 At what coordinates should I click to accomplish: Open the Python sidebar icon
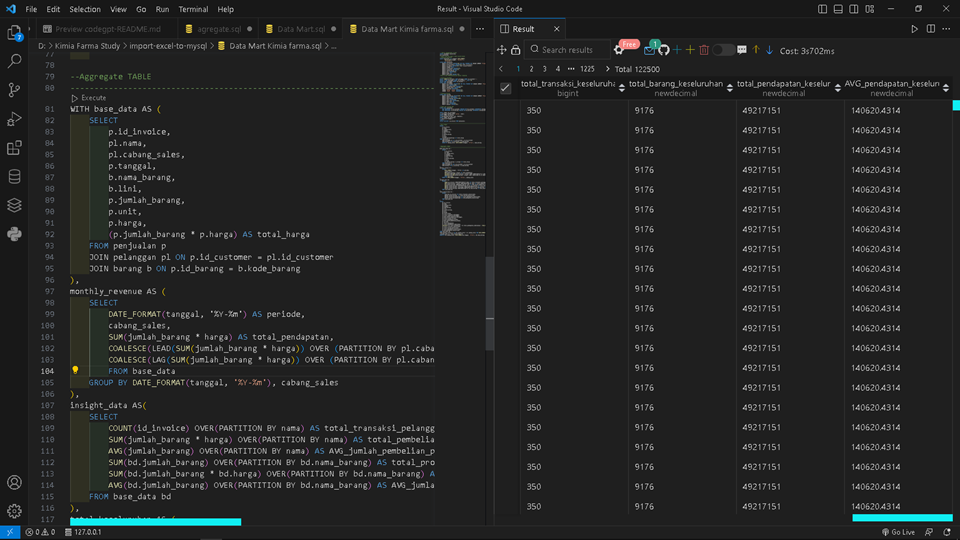tap(15, 235)
